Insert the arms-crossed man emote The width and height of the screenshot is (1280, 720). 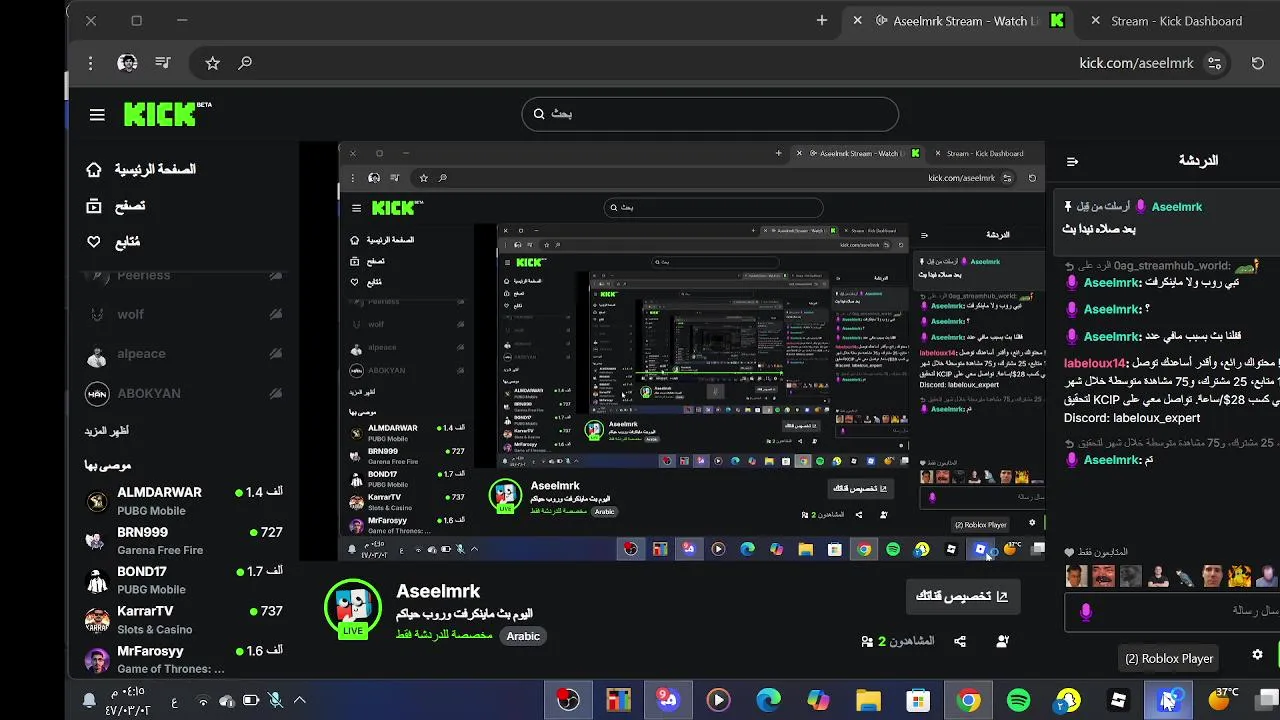point(1157,576)
